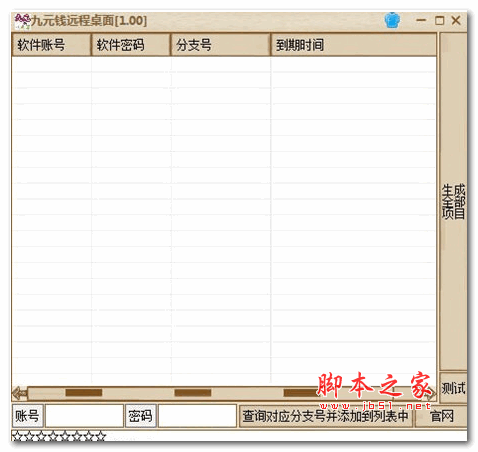This screenshot has width=478, height=452.
Task: Open the 官网 link button
Action: click(441, 416)
